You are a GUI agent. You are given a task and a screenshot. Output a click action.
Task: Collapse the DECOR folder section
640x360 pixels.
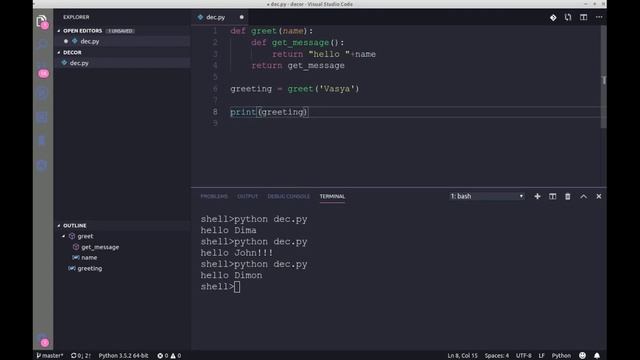coord(59,52)
